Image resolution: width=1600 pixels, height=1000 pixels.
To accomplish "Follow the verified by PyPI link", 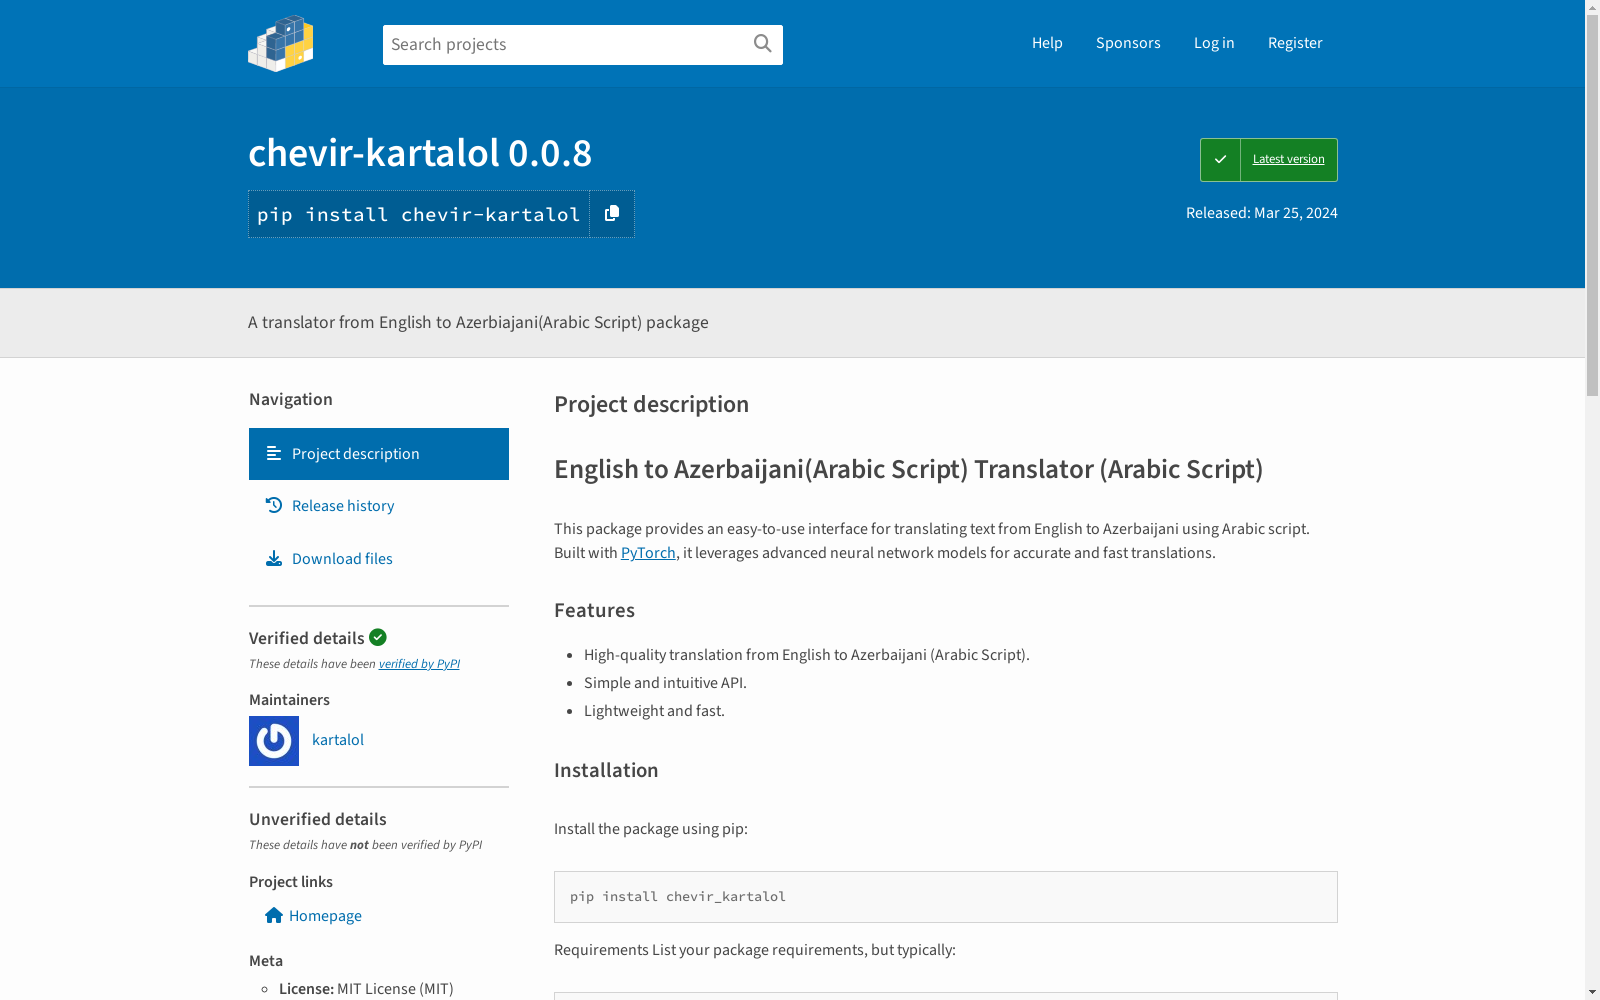I will [x=419, y=664].
